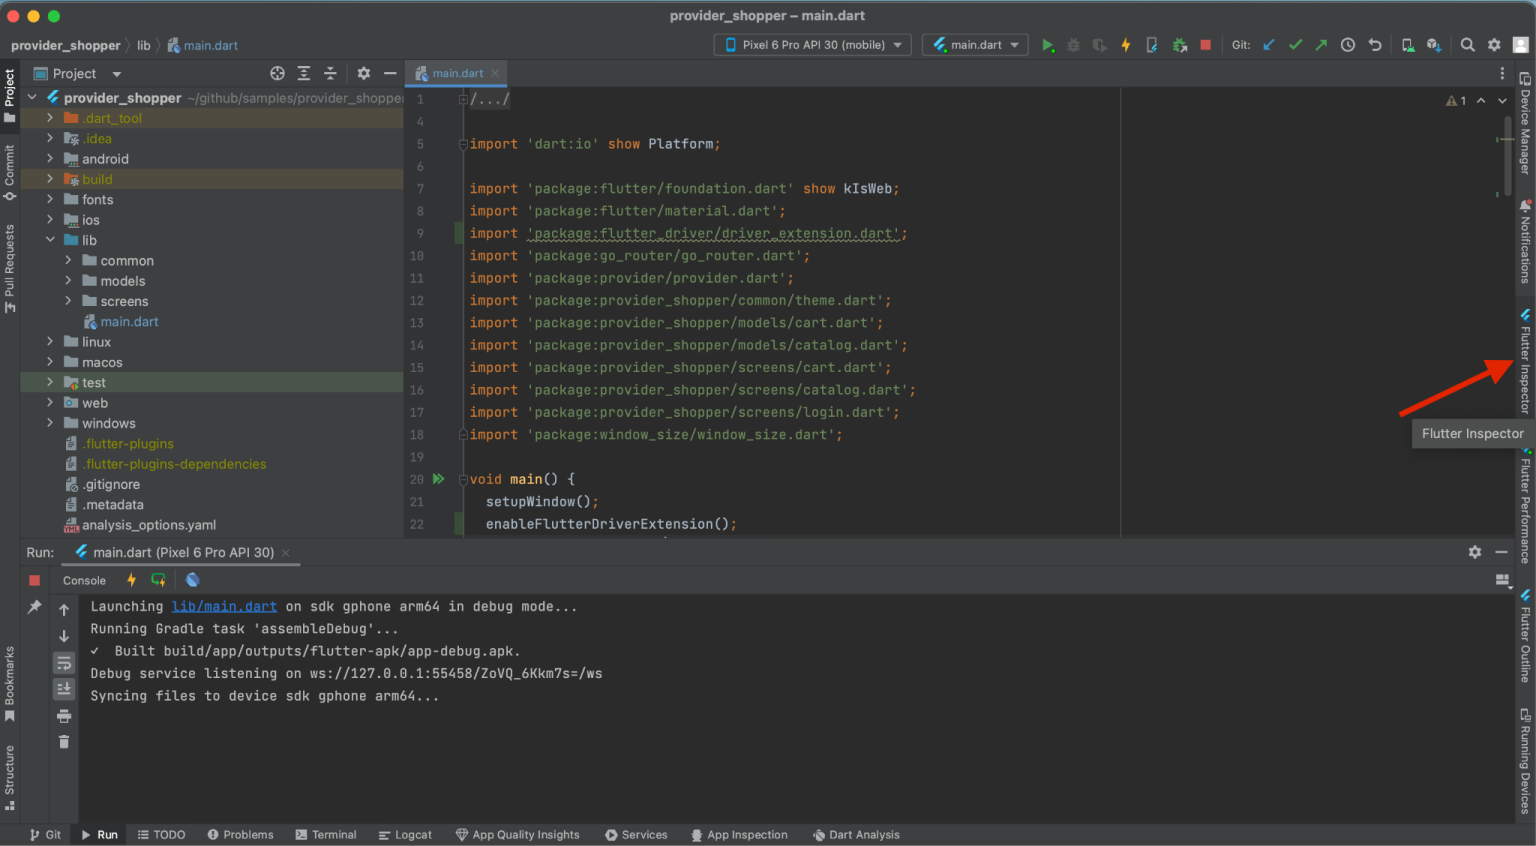The height and width of the screenshot is (846, 1536).
Task: Follow the lib/main.dart link in the console
Action: (224, 606)
